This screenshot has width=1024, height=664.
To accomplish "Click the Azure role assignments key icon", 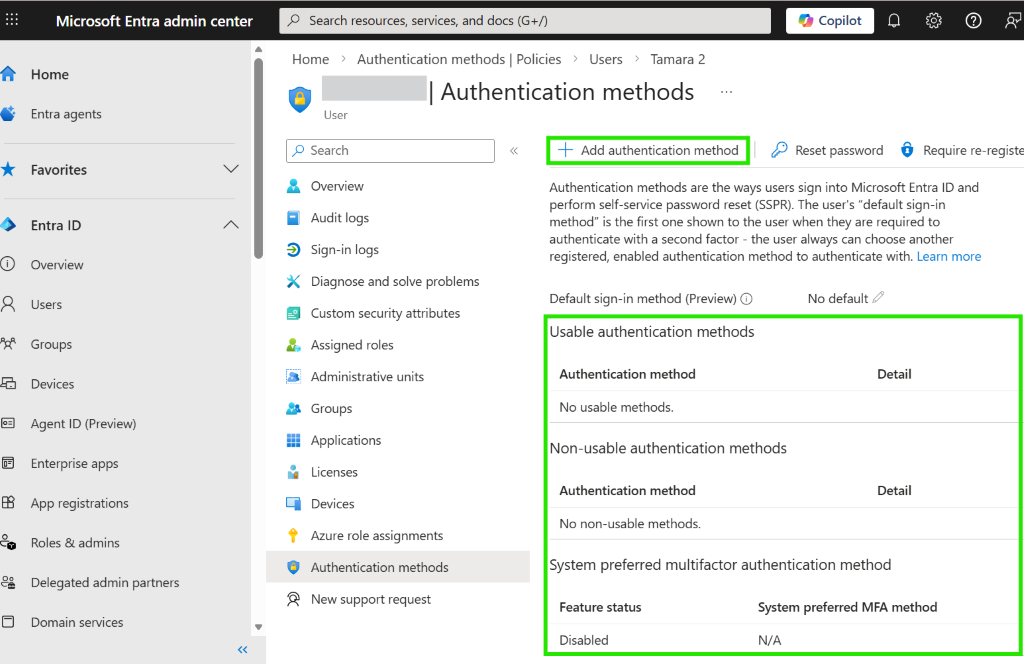I will [293, 536].
